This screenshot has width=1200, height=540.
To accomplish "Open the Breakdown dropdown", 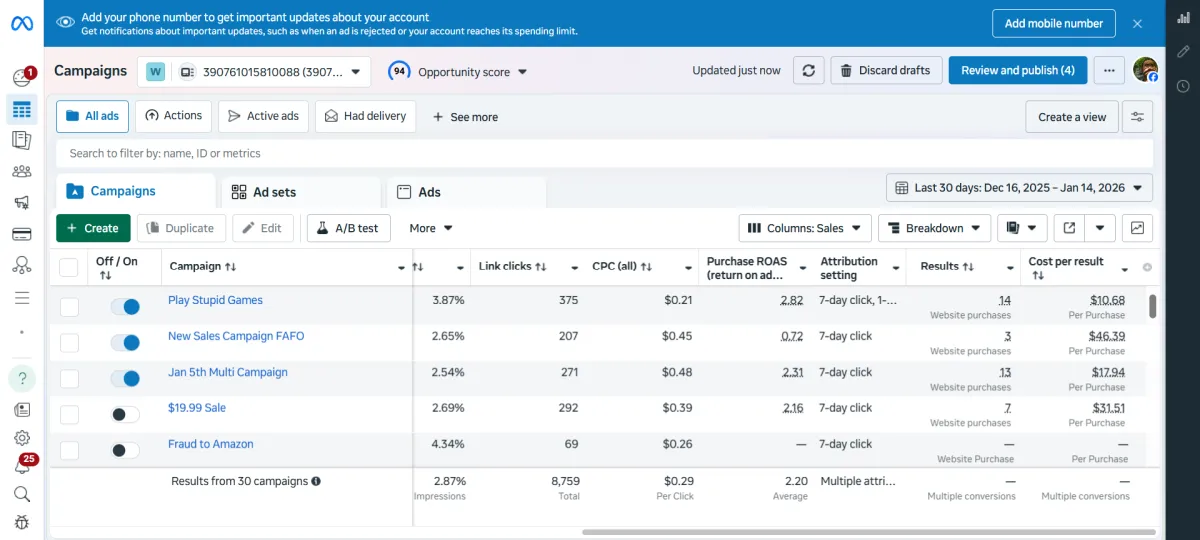I will [x=934, y=228].
